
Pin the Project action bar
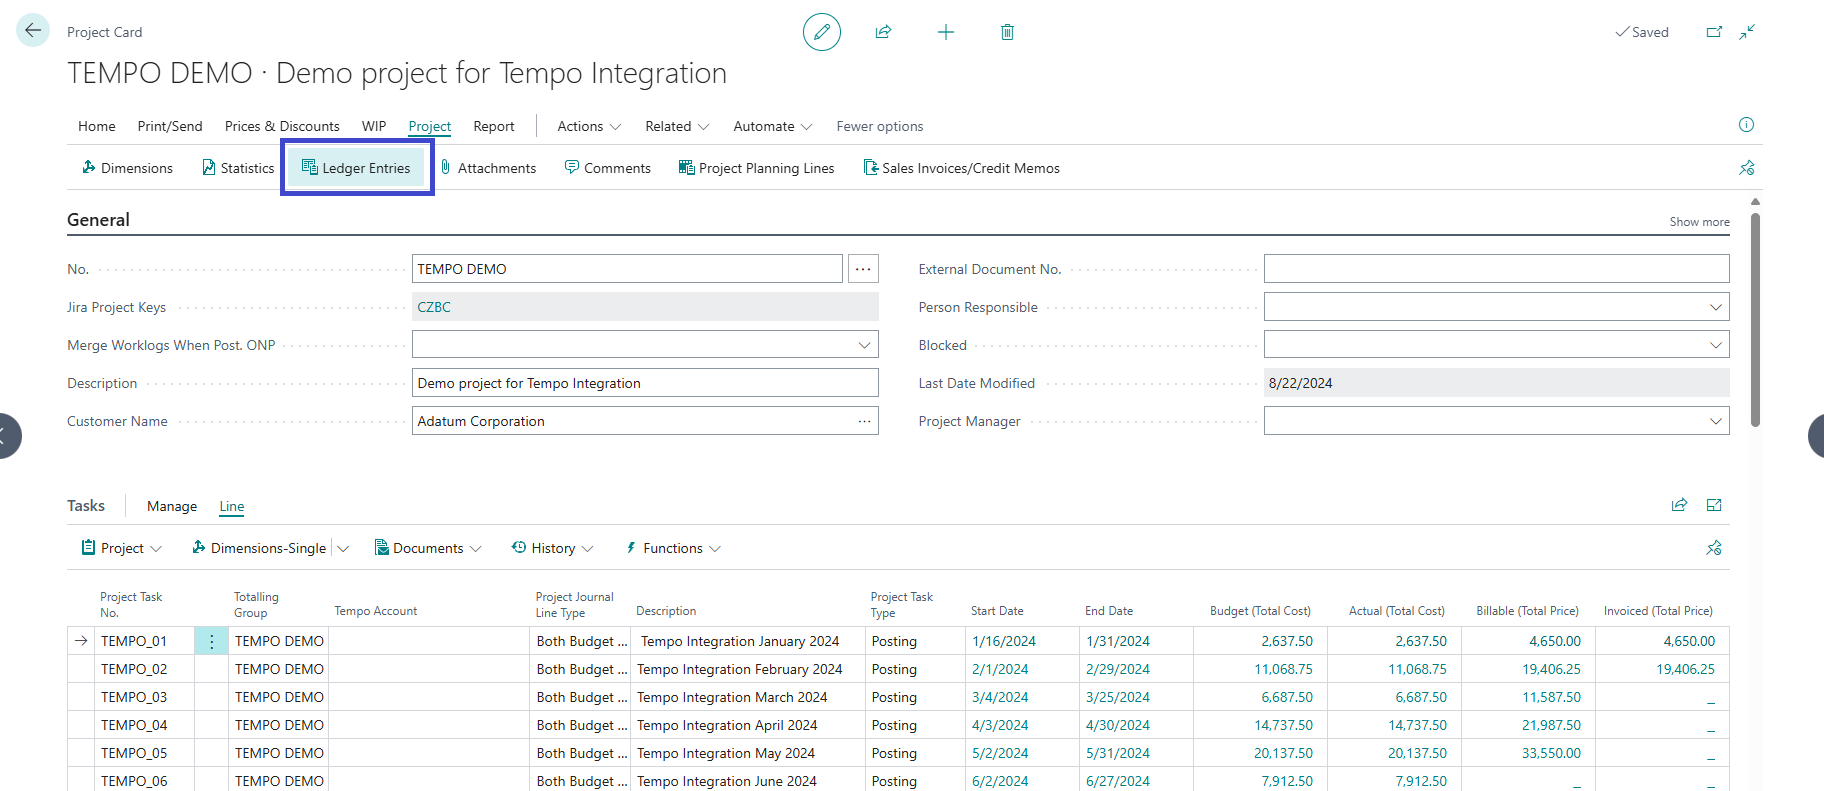pyautogui.click(x=1746, y=168)
